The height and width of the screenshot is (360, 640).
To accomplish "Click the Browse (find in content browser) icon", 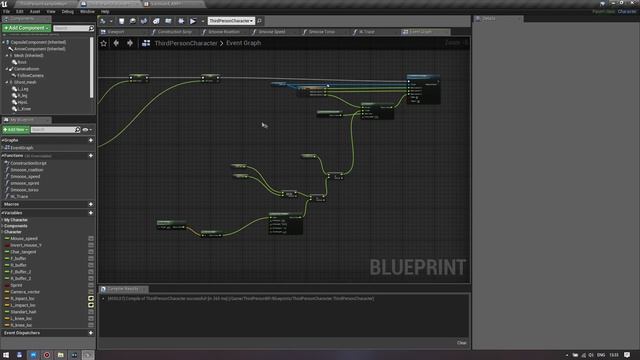I will tap(133, 21).
